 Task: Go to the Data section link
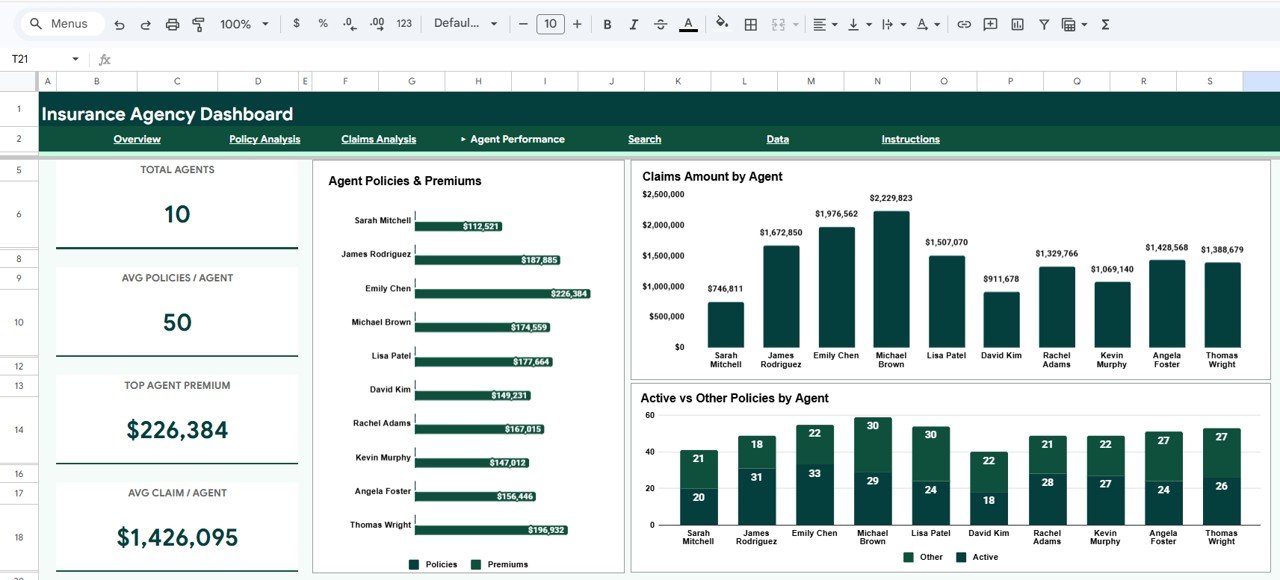click(778, 139)
